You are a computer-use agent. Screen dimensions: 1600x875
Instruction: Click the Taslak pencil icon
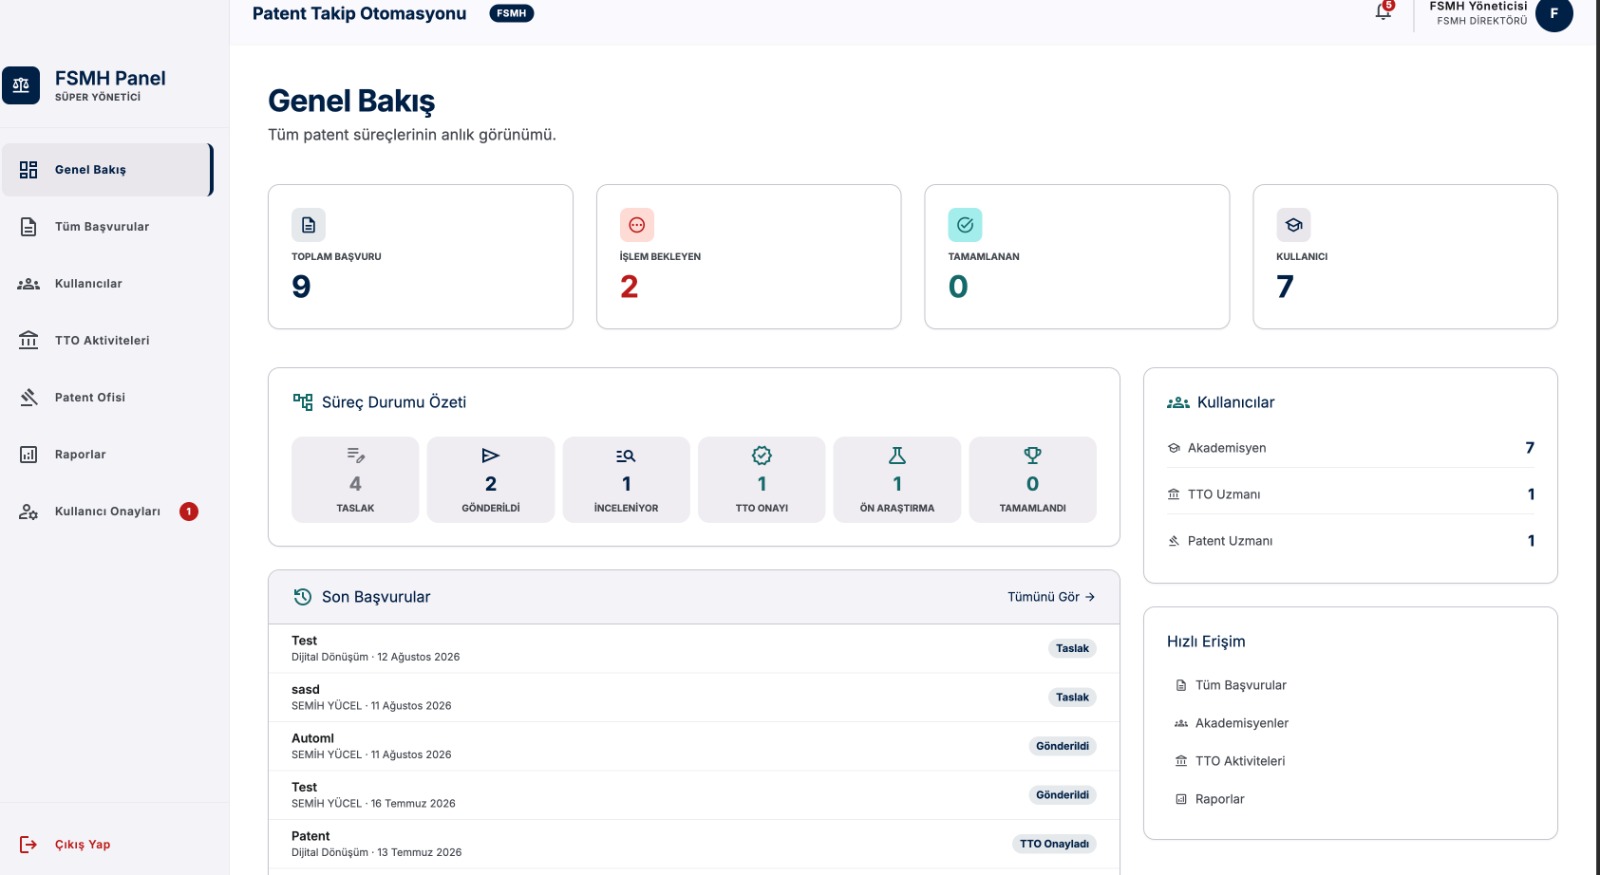click(355, 456)
